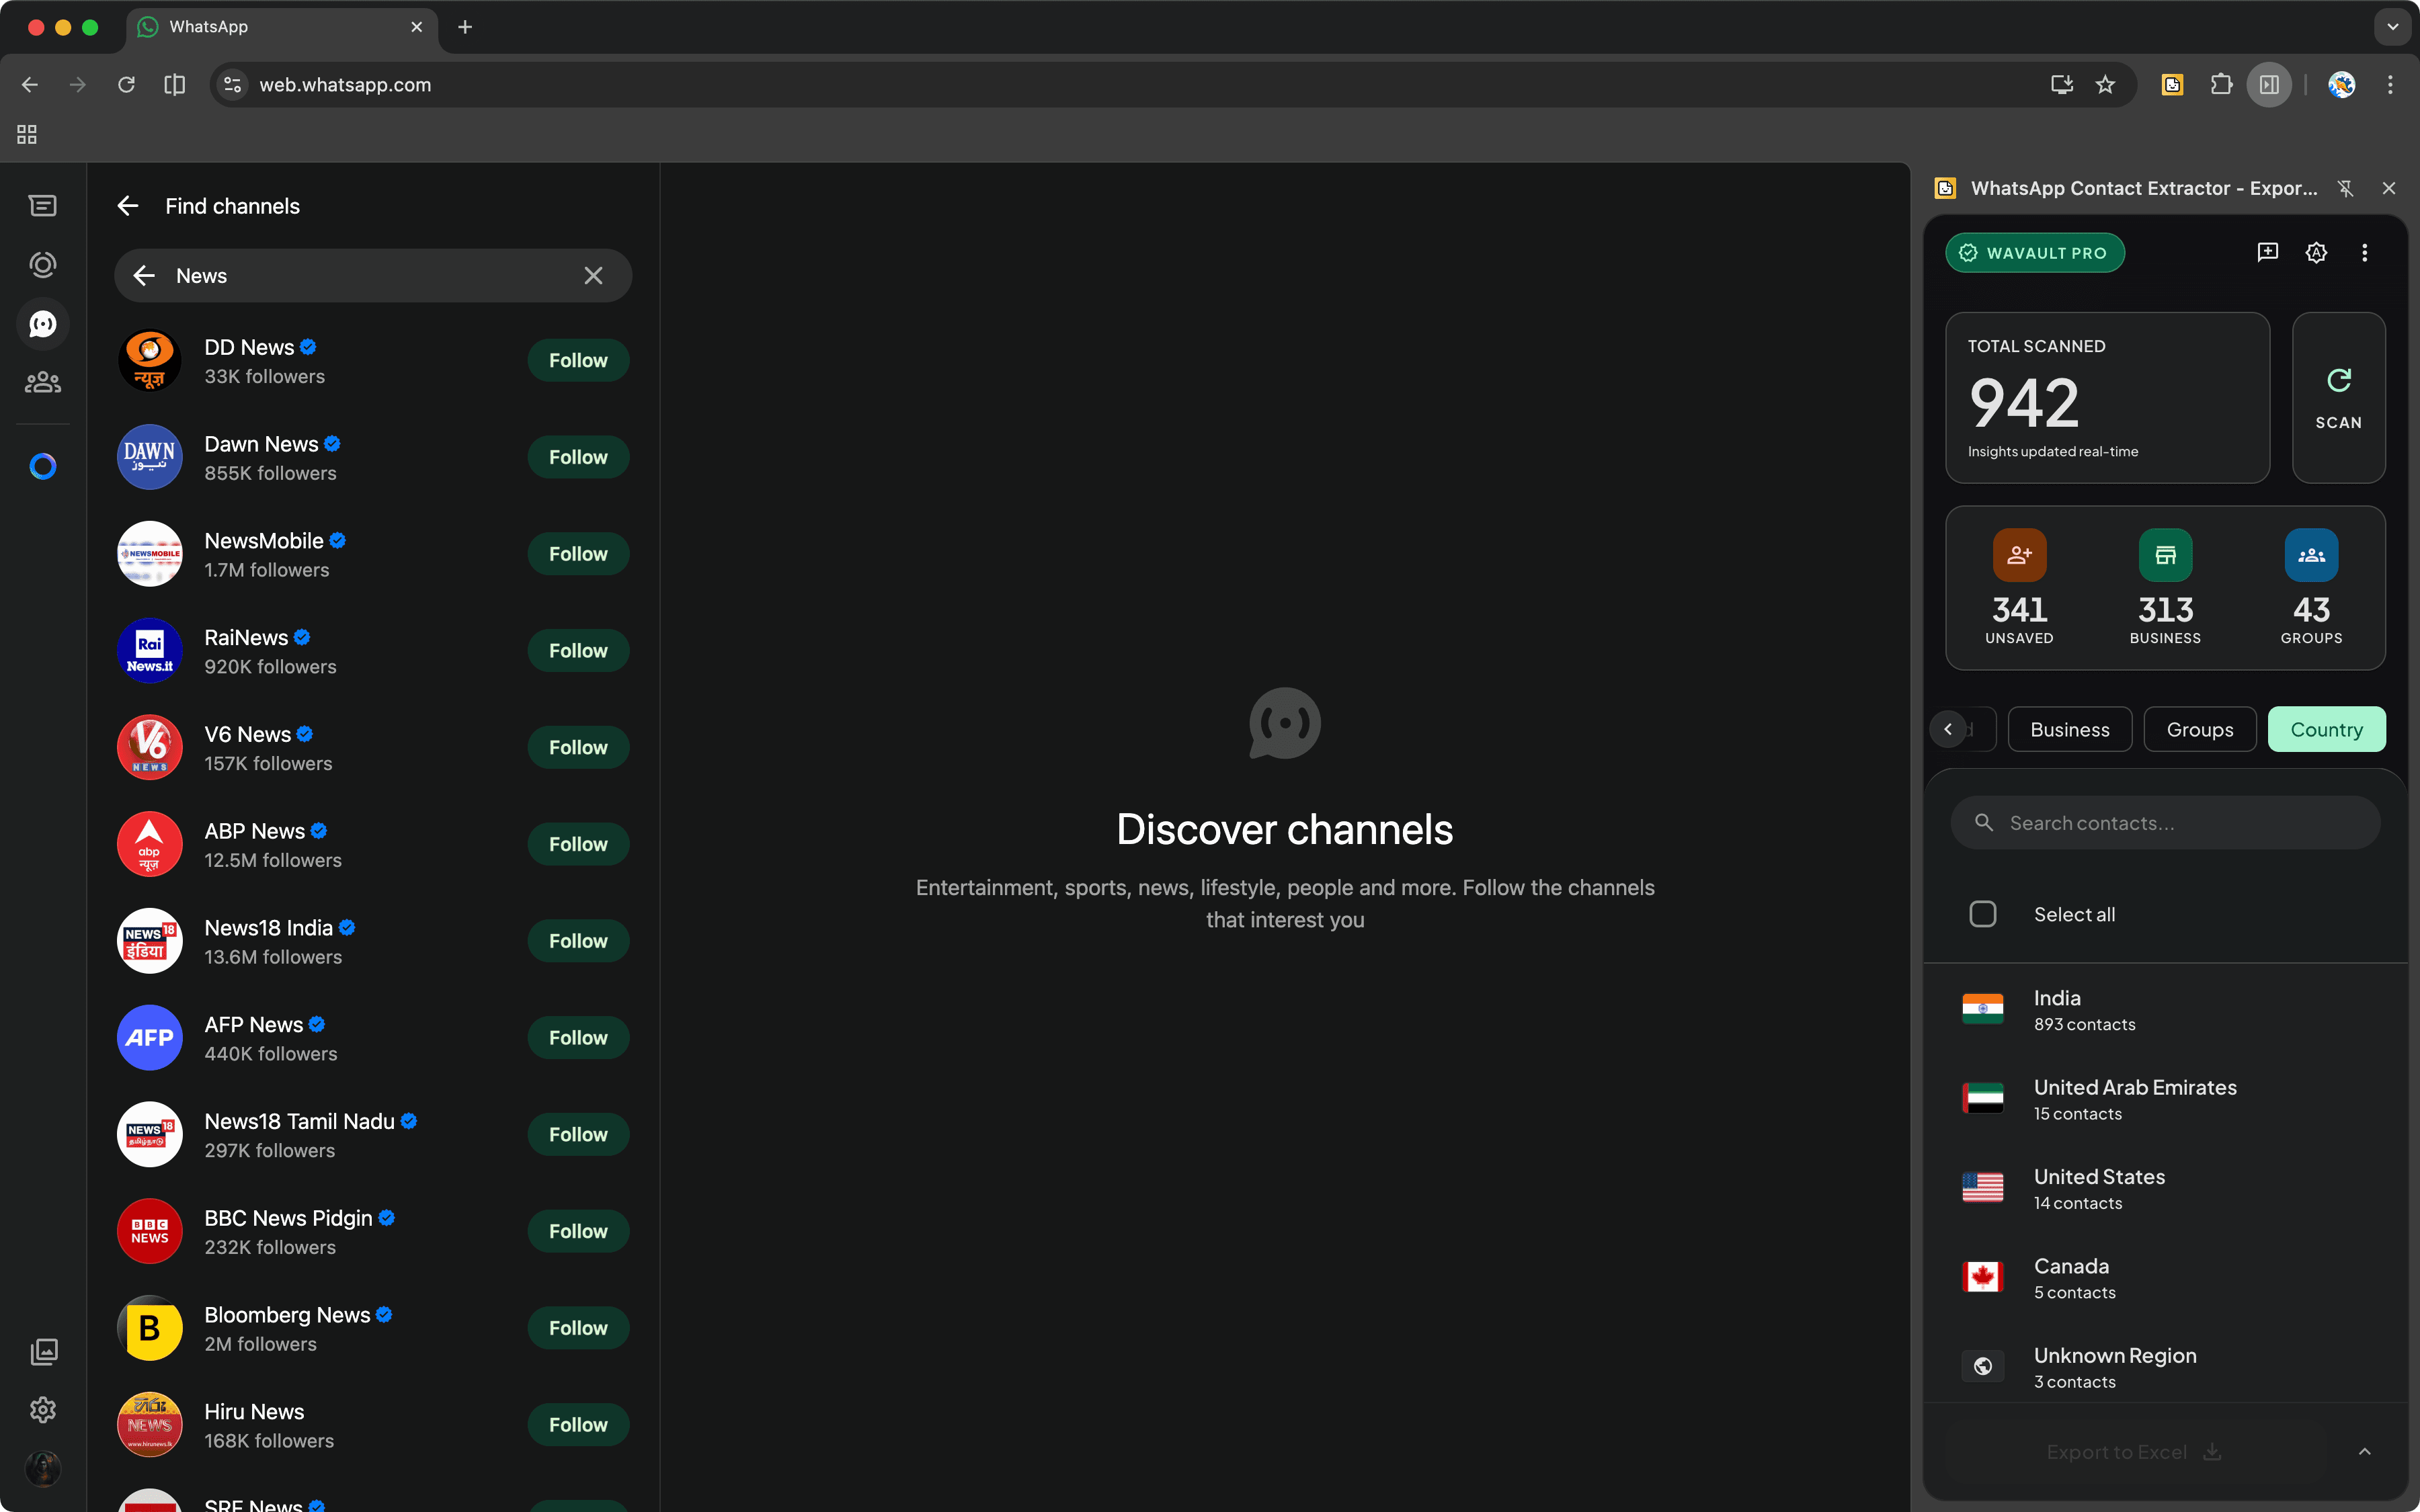This screenshot has width=2420, height=1512.
Task: Click the back chevron left of Business filter
Action: point(1948,729)
